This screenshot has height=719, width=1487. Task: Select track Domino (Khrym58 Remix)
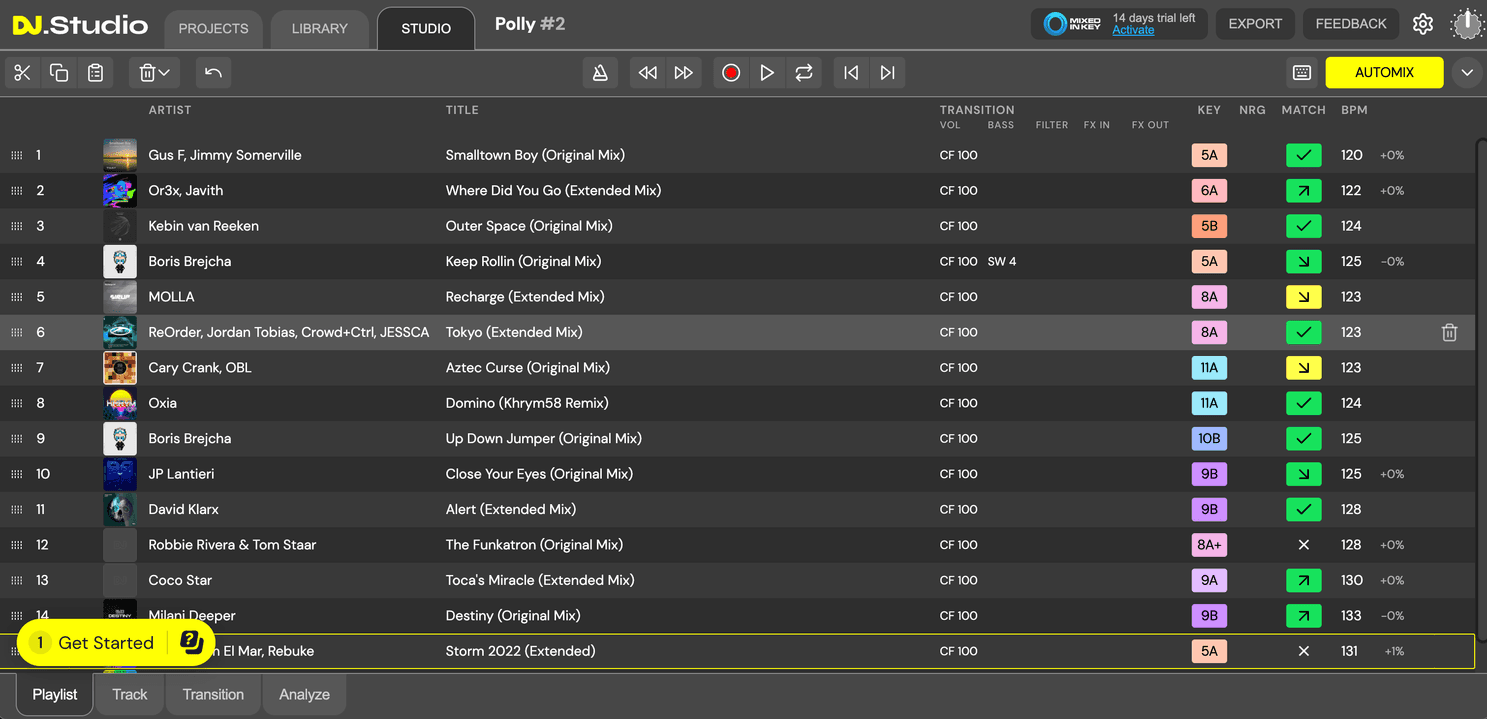[x=527, y=403]
